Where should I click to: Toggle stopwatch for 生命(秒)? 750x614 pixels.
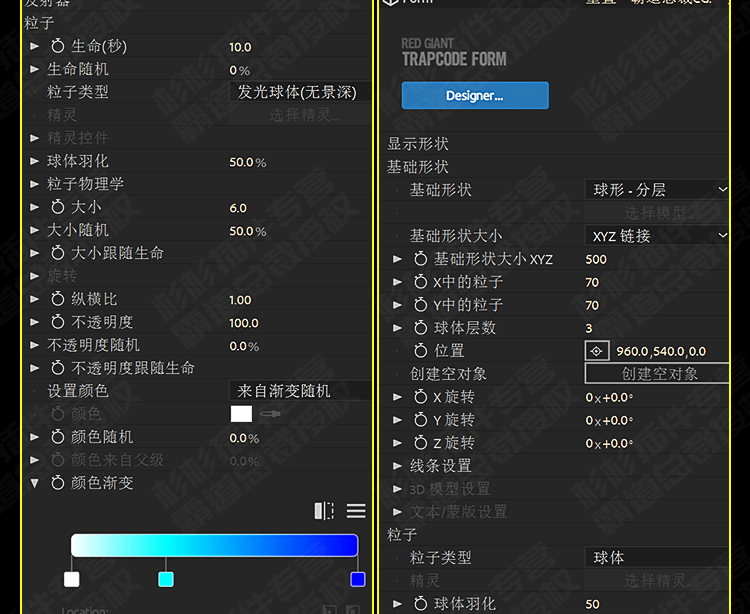(x=58, y=46)
